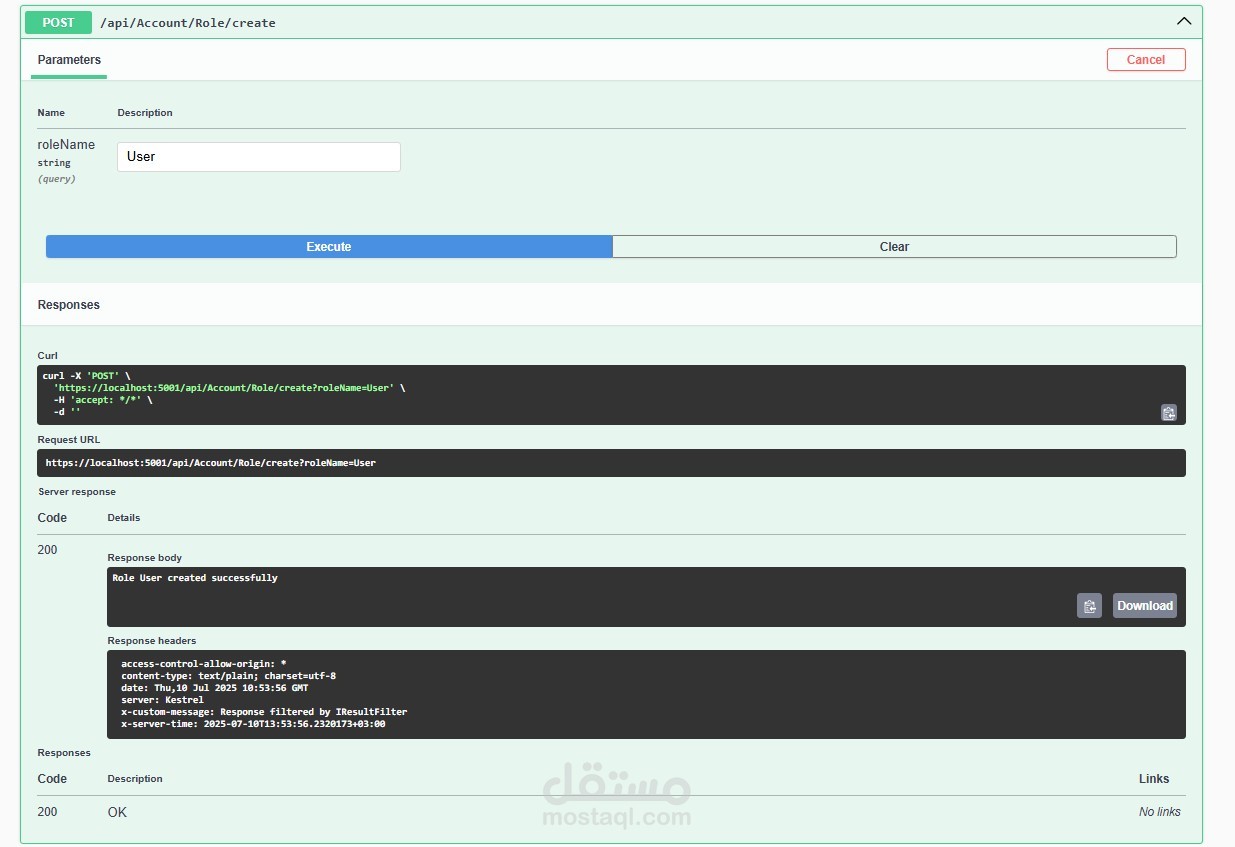
Task: Cancel the try-it-out mode
Action: [x=1146, y=60]
